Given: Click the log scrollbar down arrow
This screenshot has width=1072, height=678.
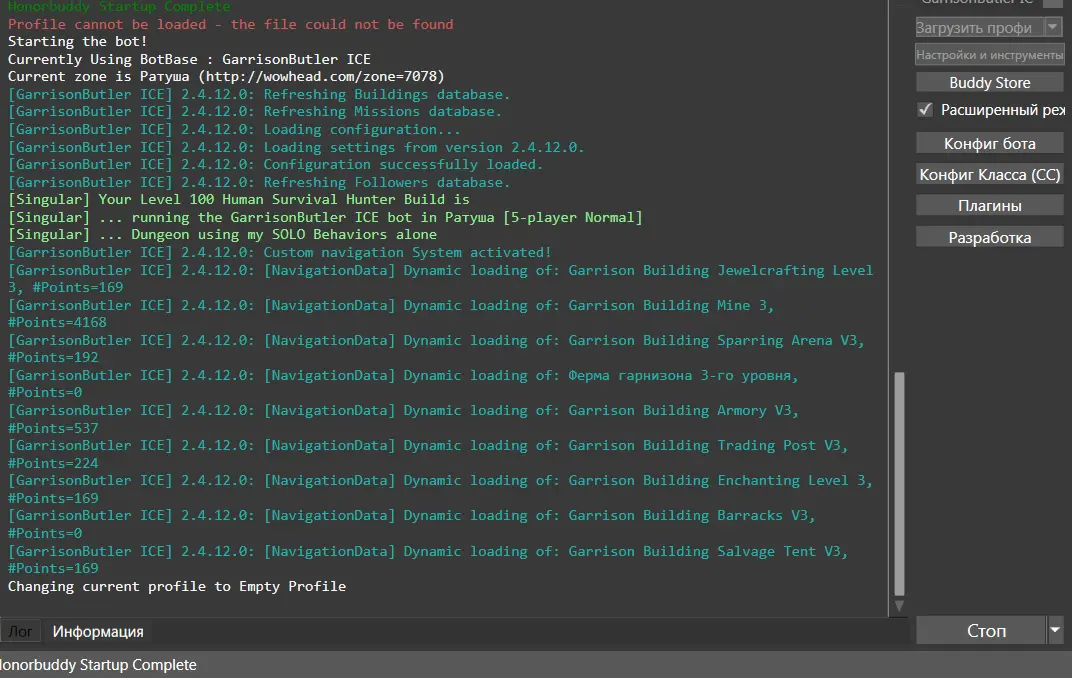Looking at the screenshot, I should [899, 606].
